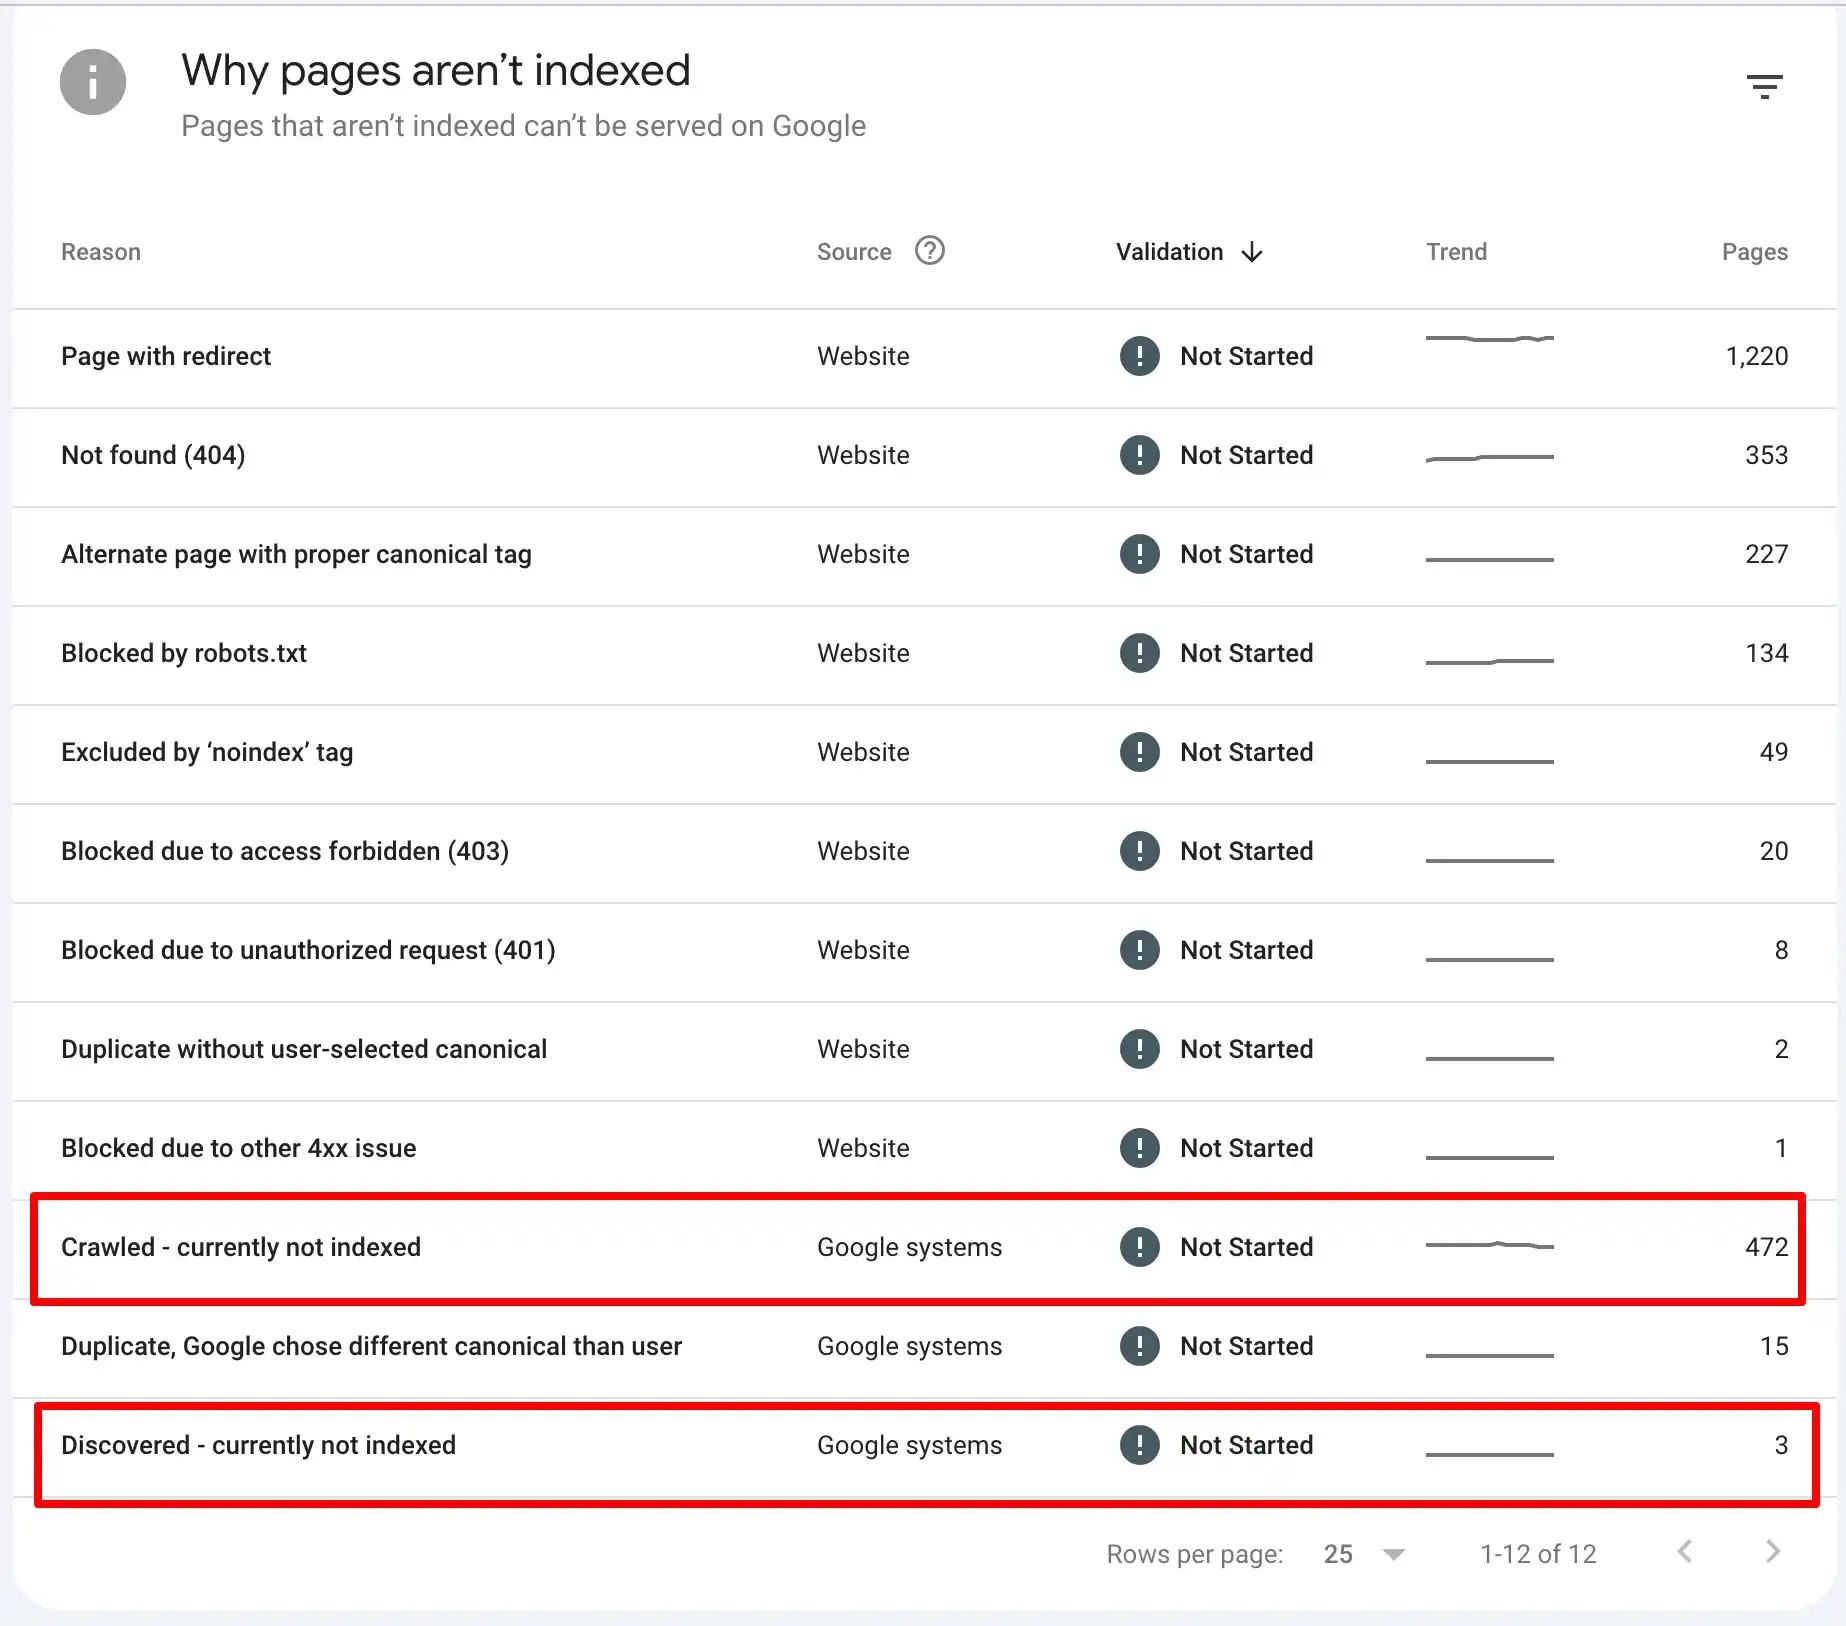1846x1626 pixels.
Task: Click Not Started status for Blocked due to 403
Action: point(1246,851)
